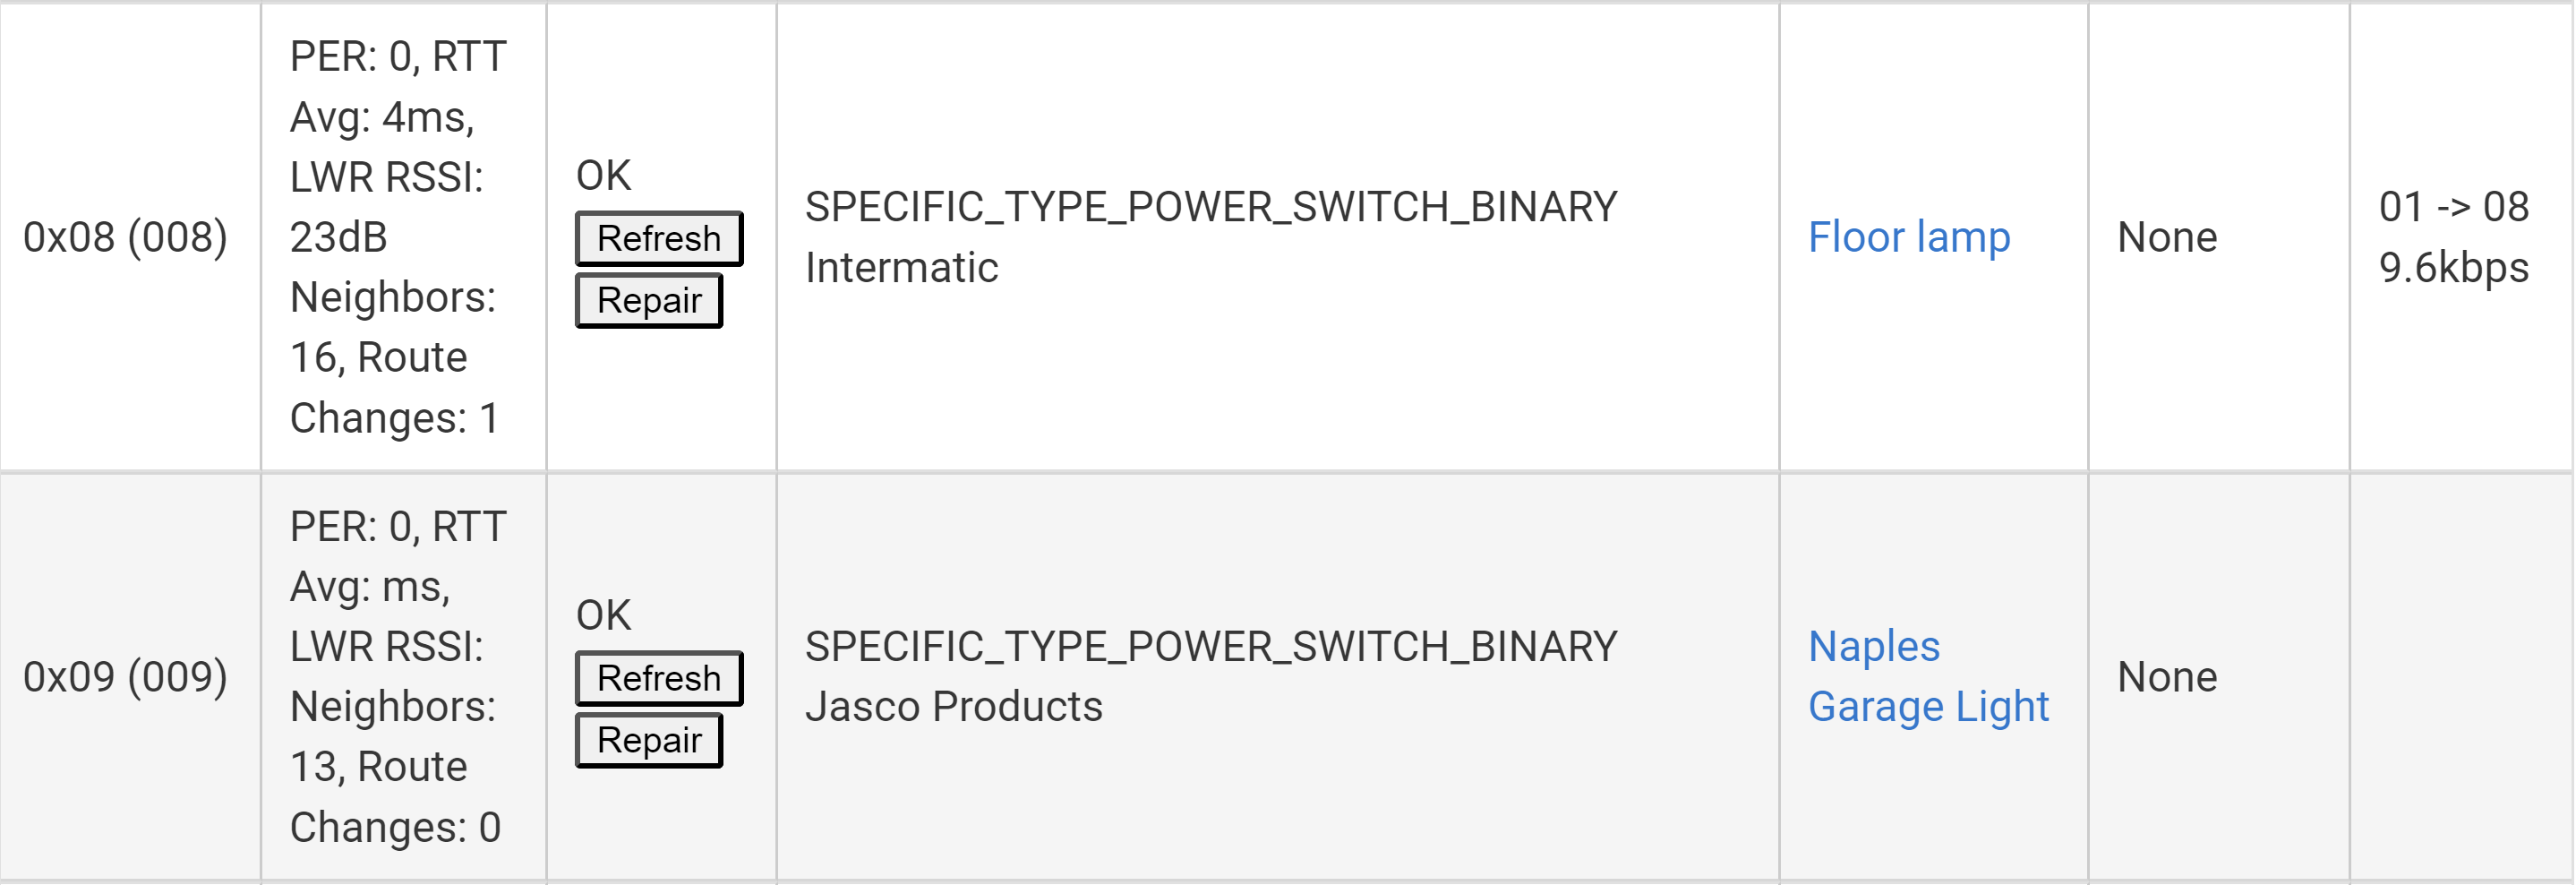Click the Intermatic manufacturer text

pos(901,268)
